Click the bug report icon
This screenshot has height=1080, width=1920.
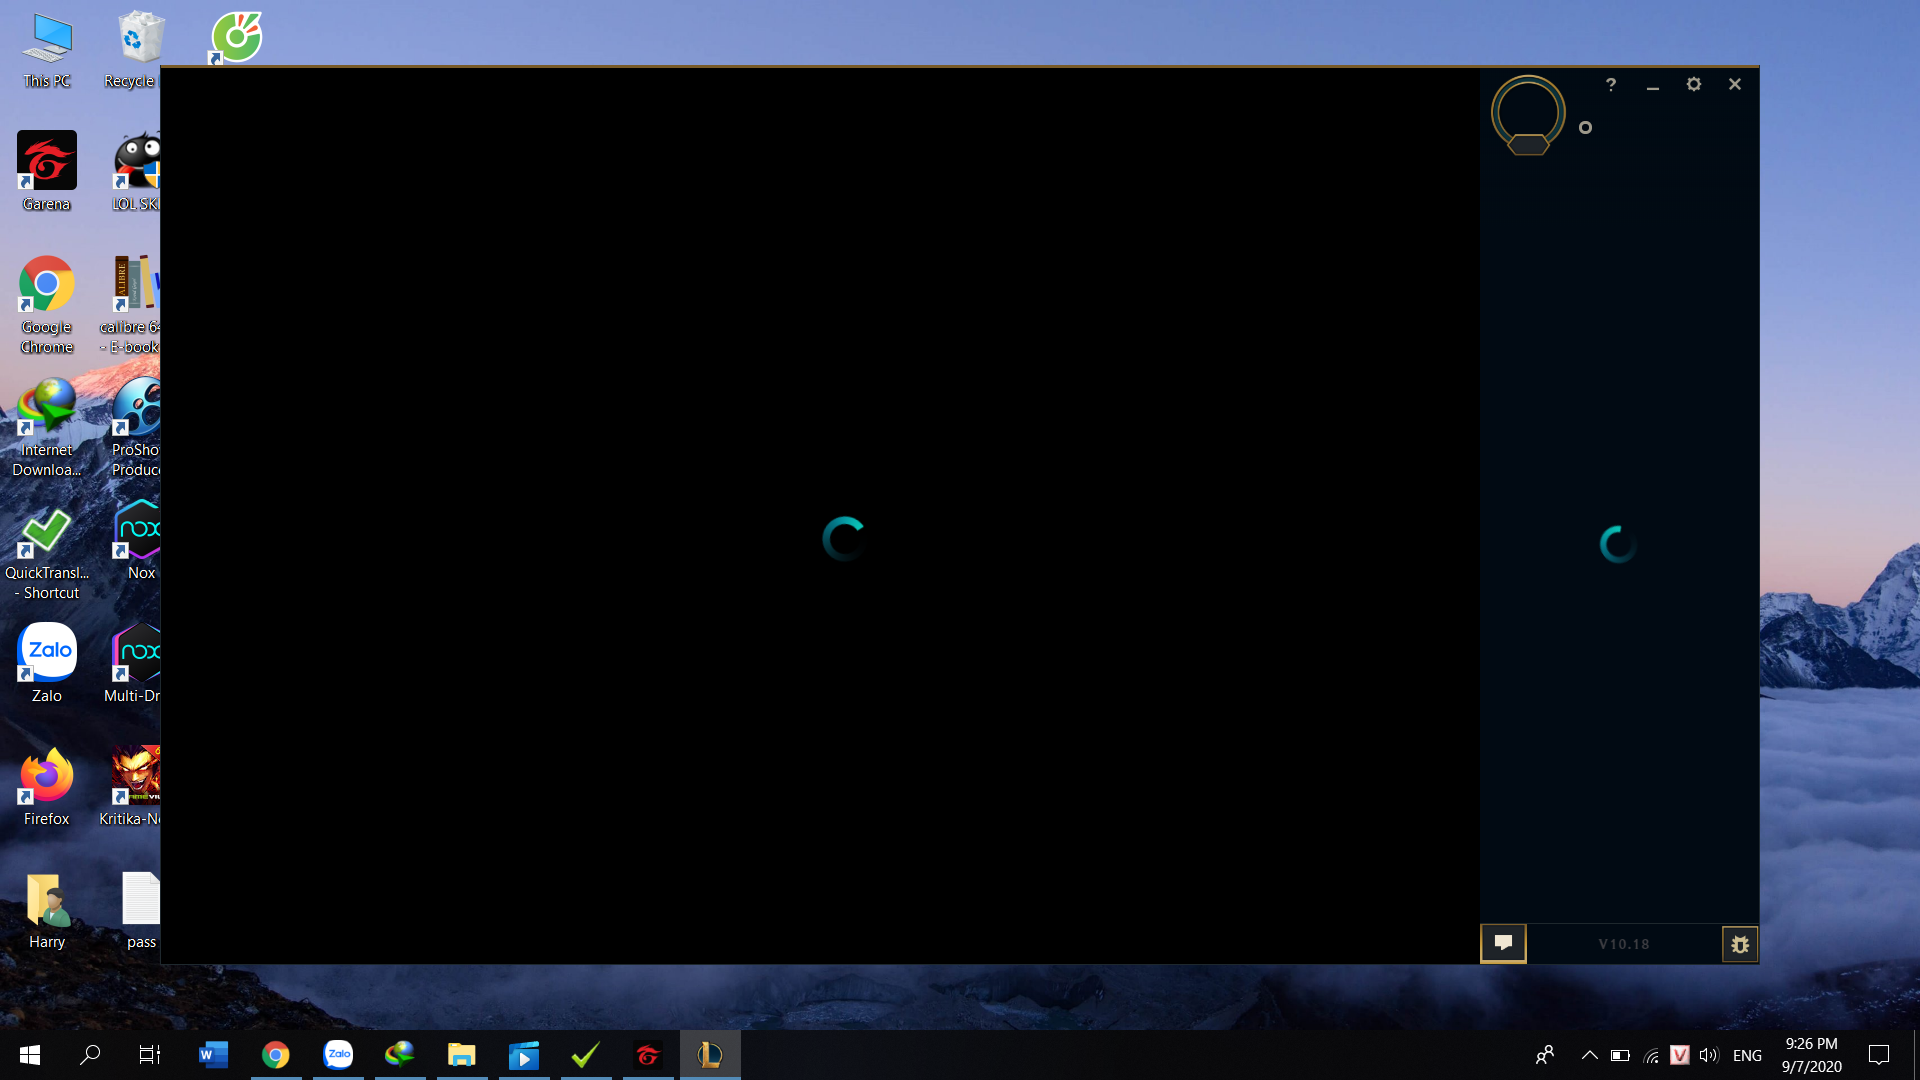[1740, 944]
